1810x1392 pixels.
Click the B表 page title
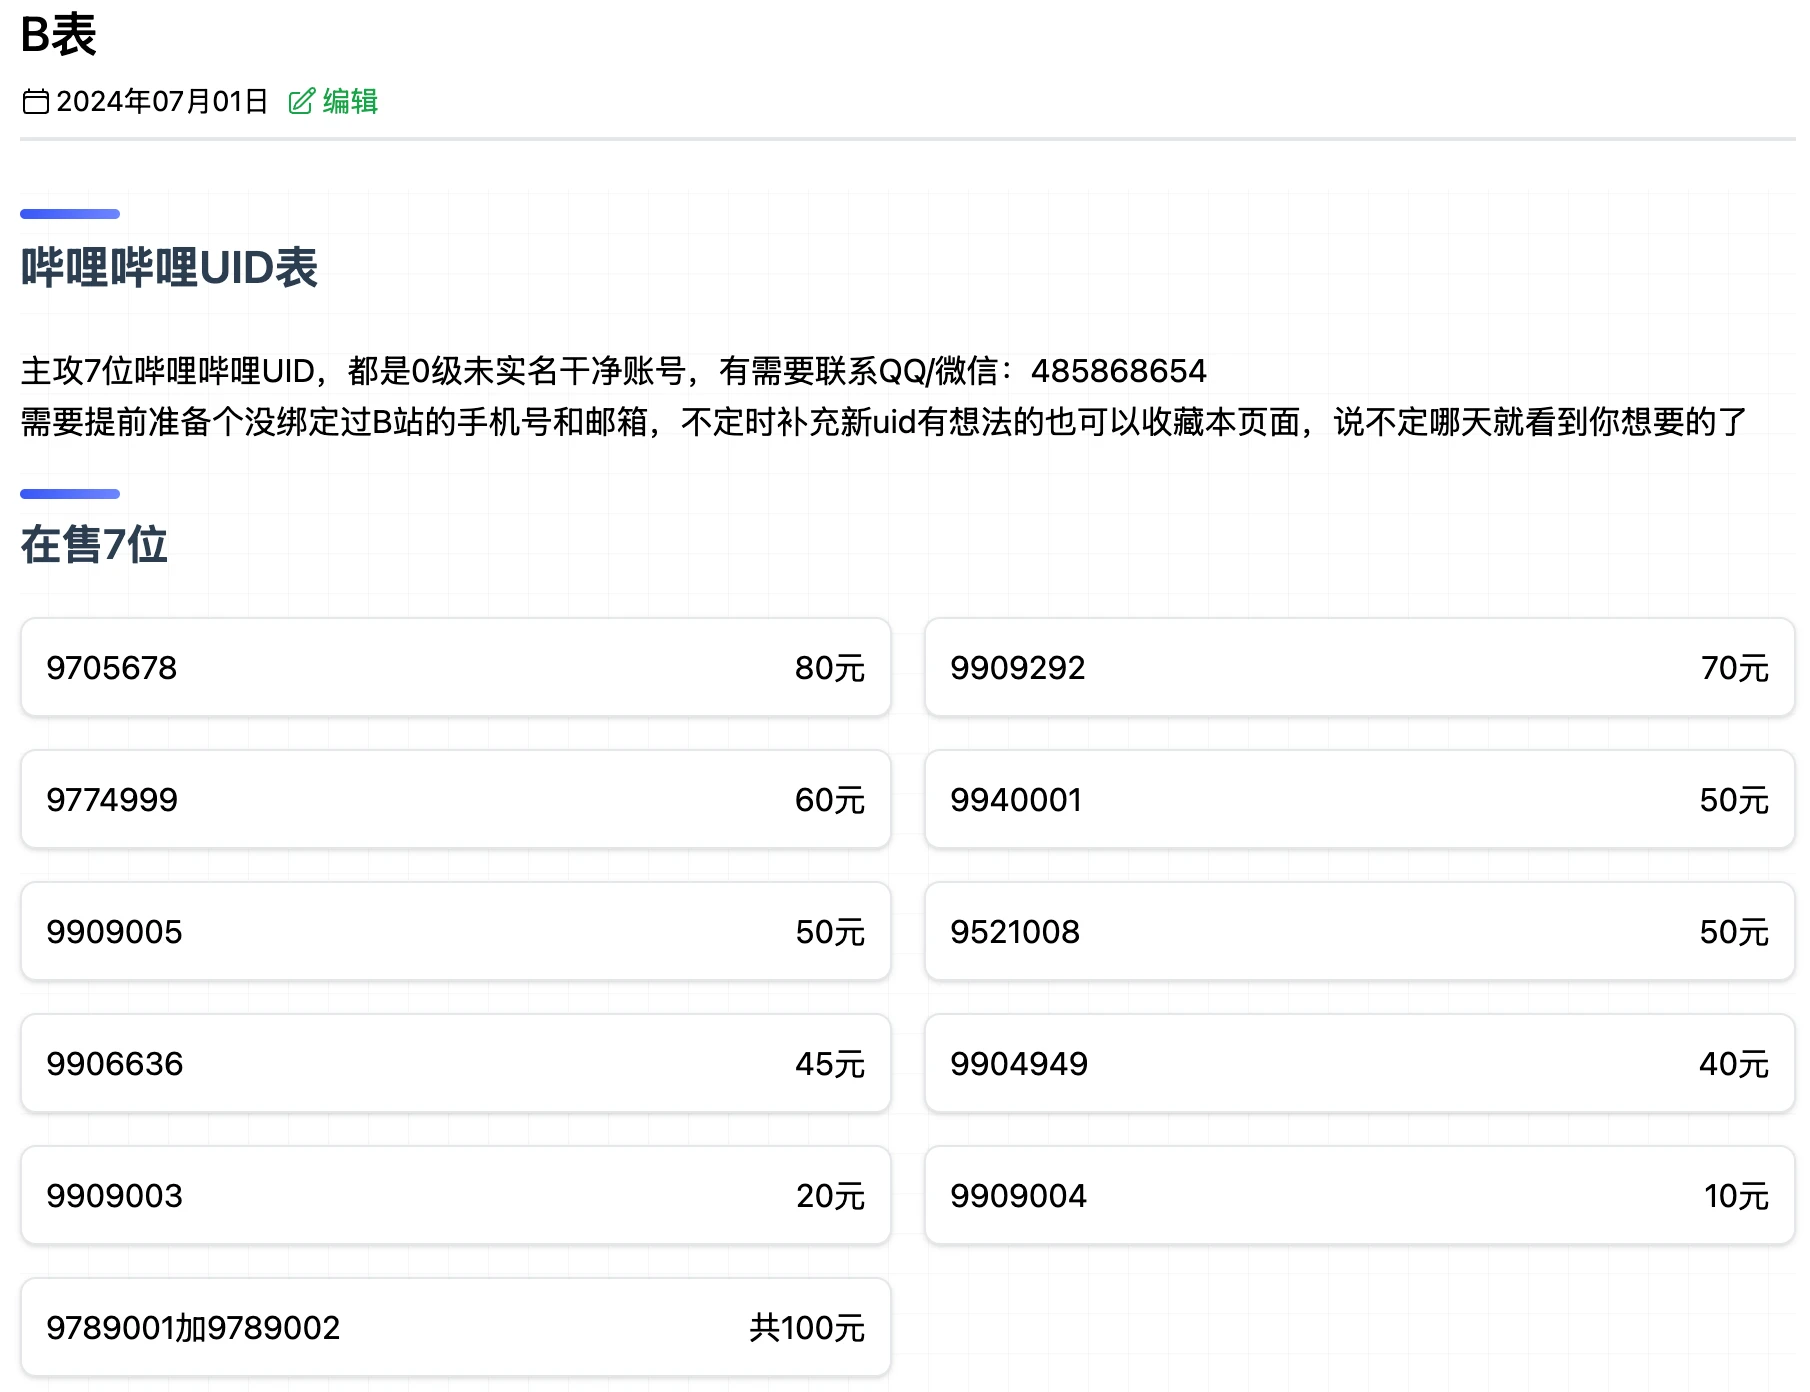(x=59, y=35)
